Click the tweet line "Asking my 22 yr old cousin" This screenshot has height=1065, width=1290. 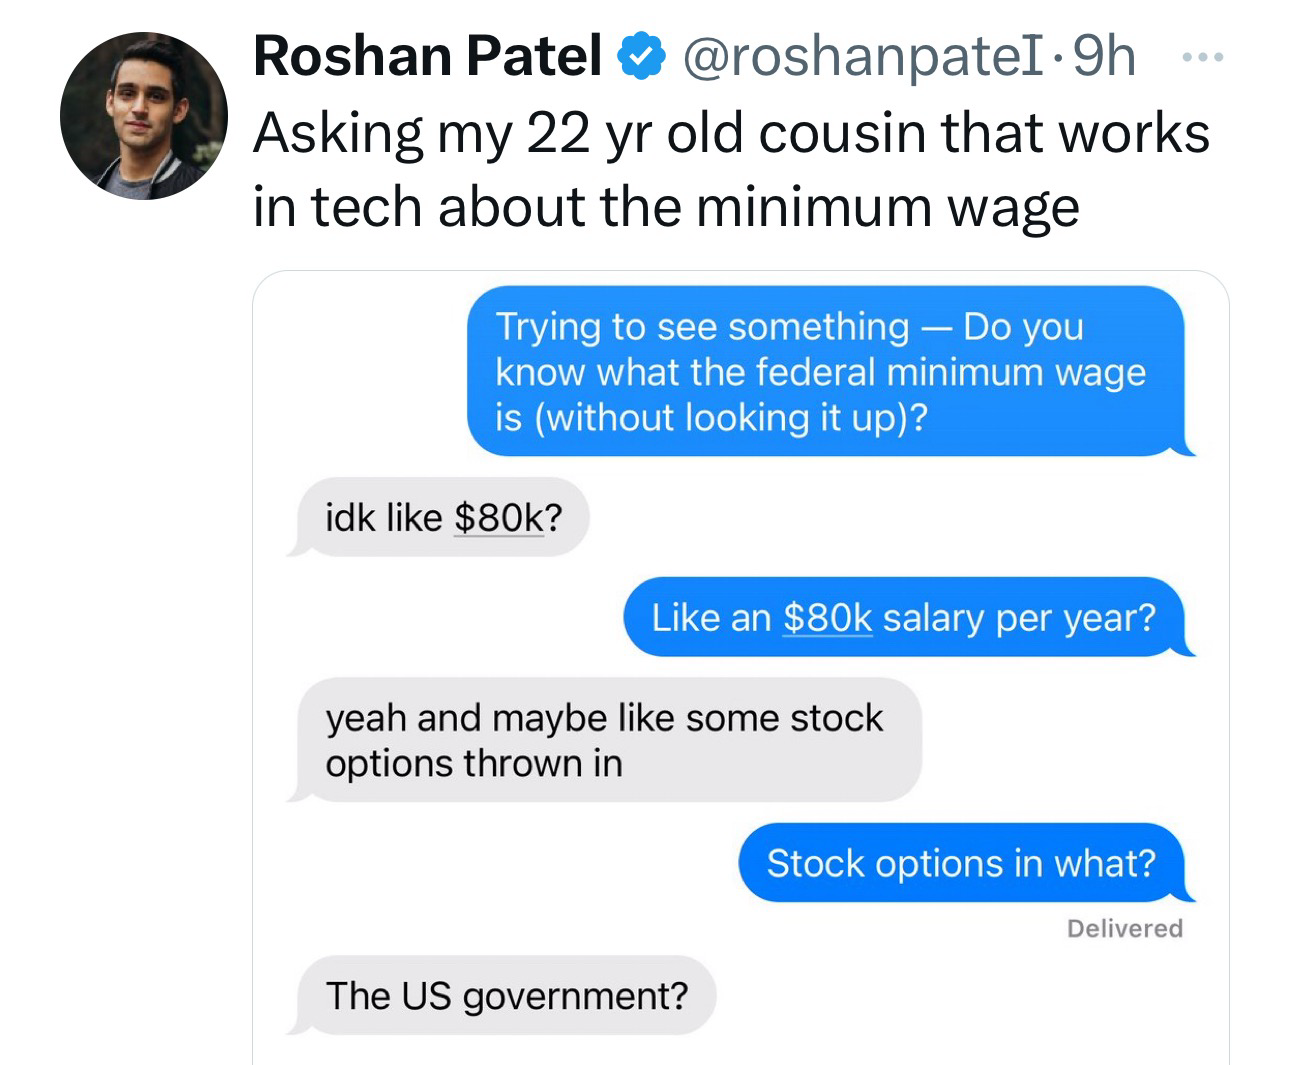tap(730, 133)
